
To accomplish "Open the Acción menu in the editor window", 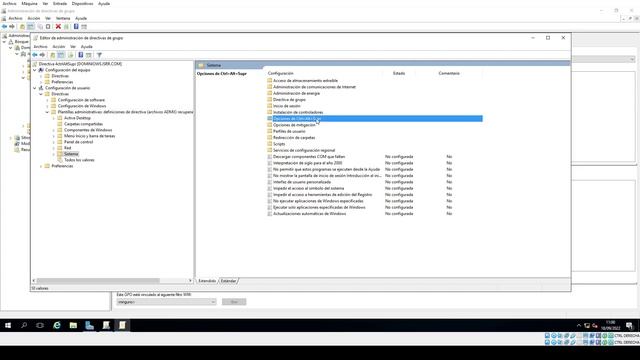I will coord(59,47).
